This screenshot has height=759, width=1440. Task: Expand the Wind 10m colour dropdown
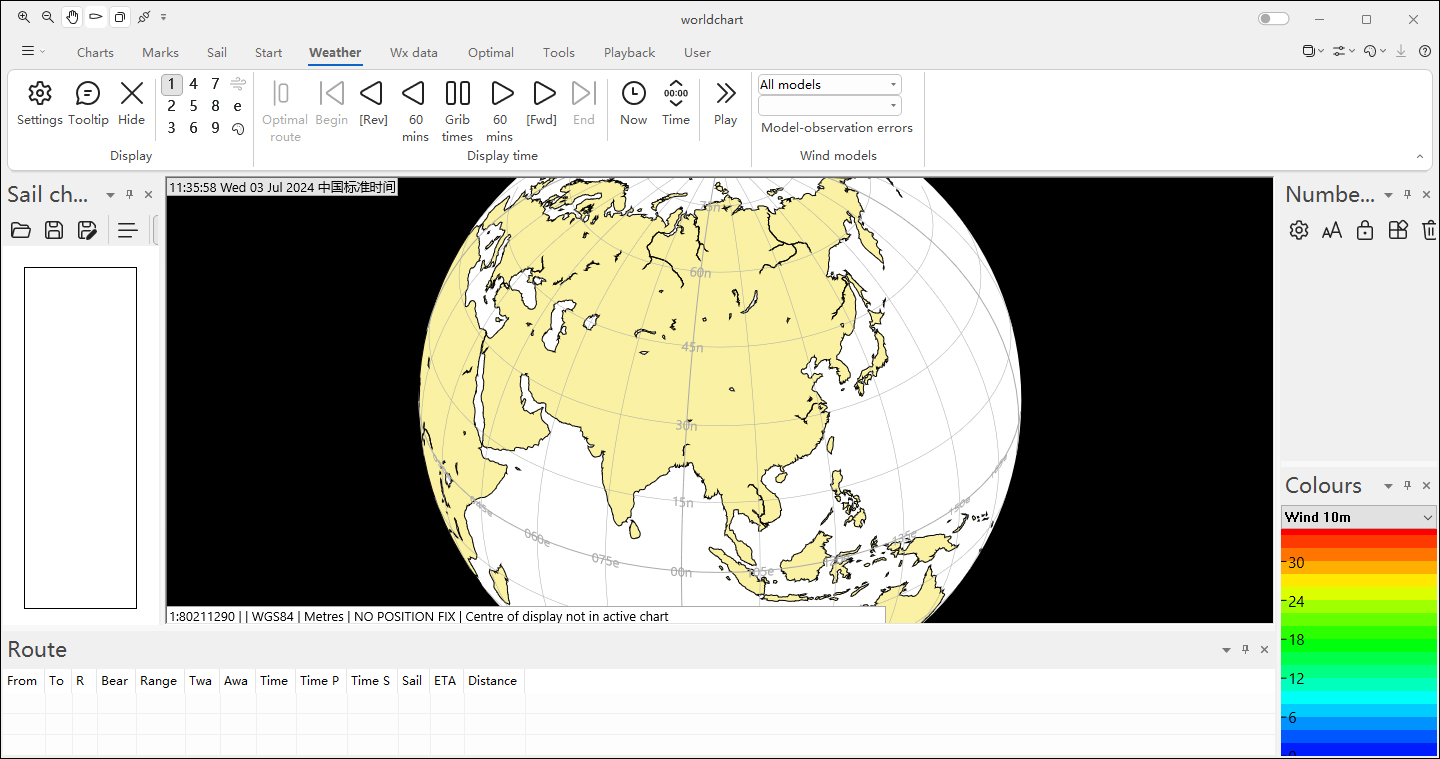1358,517
